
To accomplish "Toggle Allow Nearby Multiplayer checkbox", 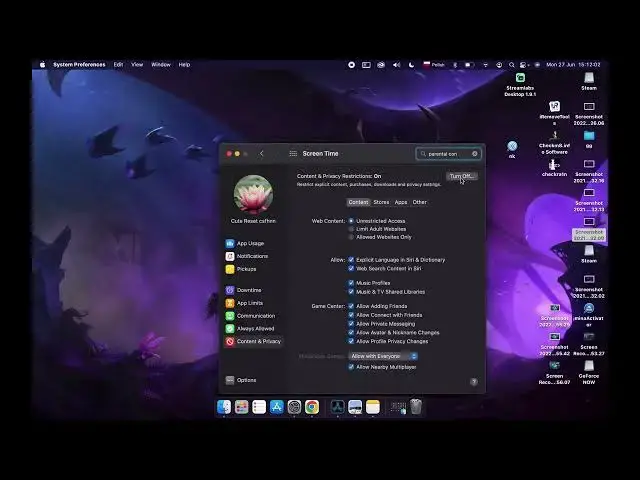I will 351,367.
